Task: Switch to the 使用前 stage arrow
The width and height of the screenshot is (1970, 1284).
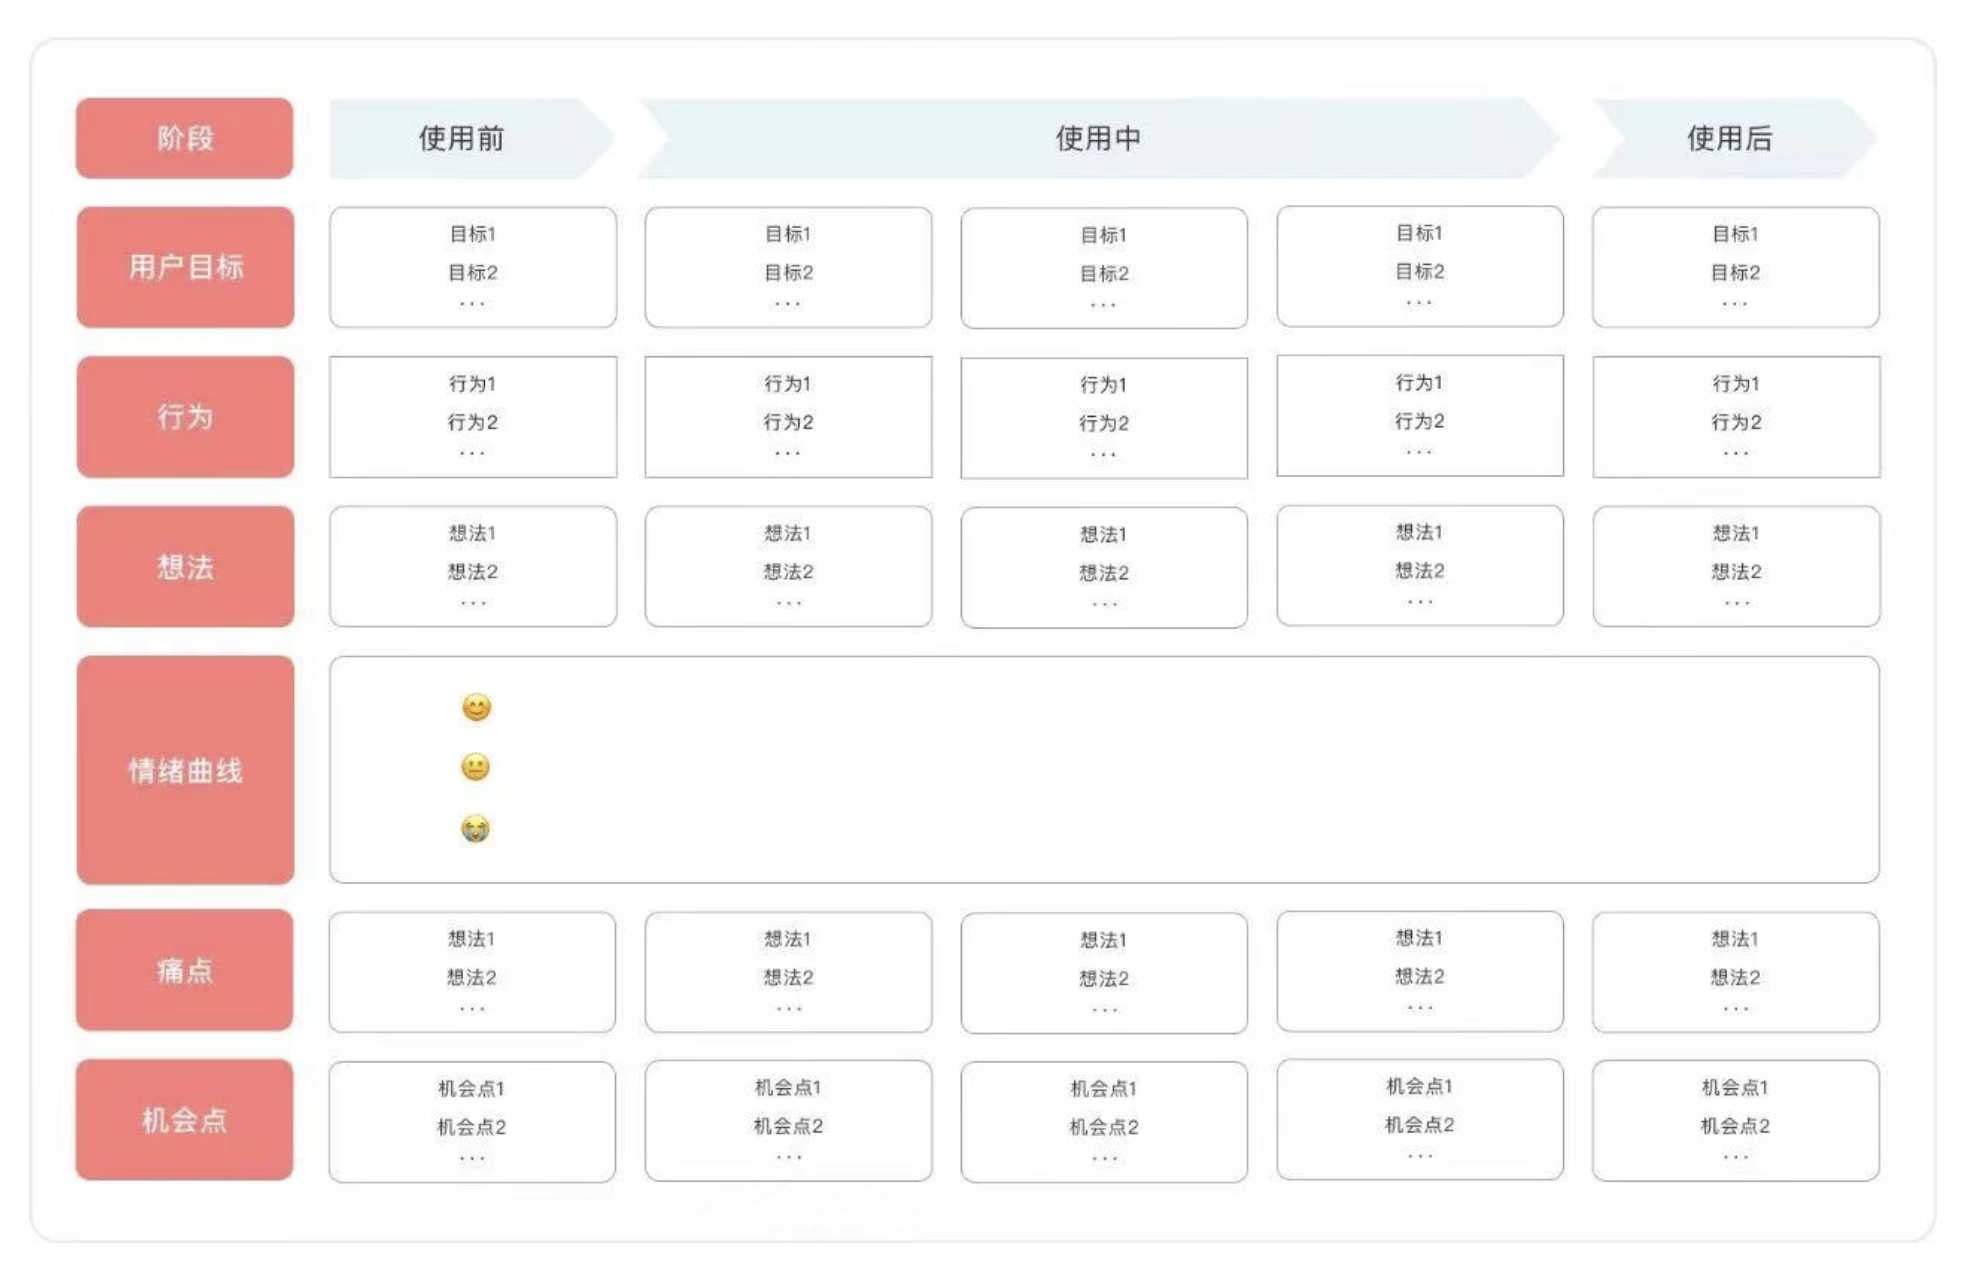Action: click(x=462, y=138)
